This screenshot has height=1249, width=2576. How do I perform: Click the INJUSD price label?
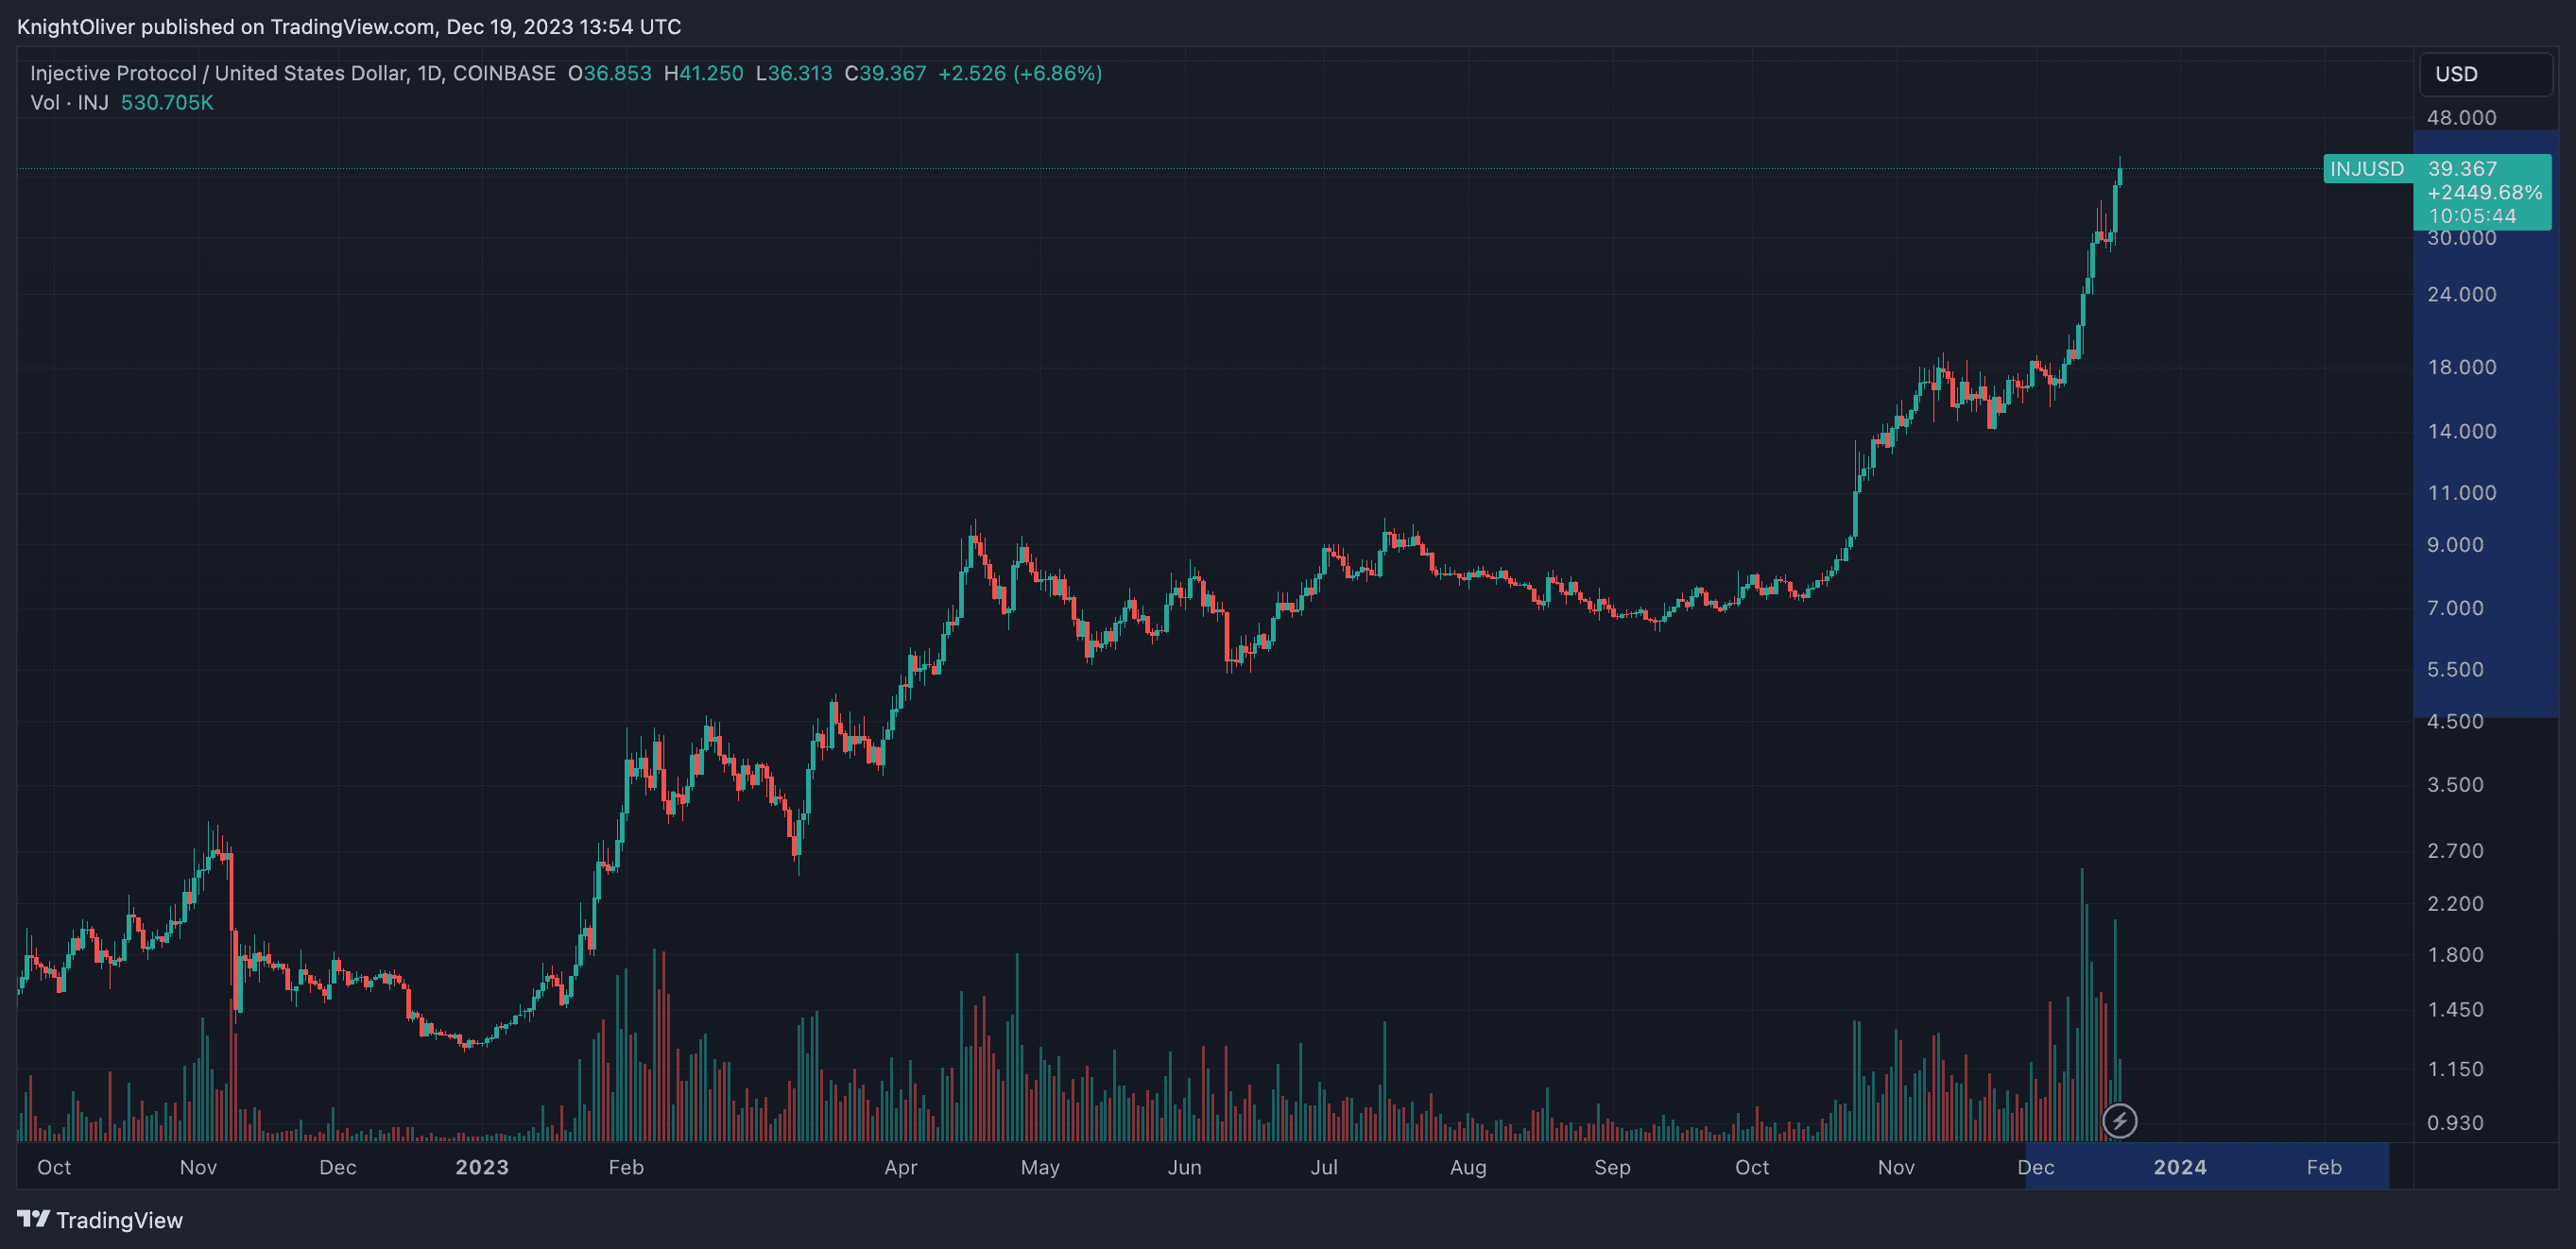click(x=2366, y=168)
